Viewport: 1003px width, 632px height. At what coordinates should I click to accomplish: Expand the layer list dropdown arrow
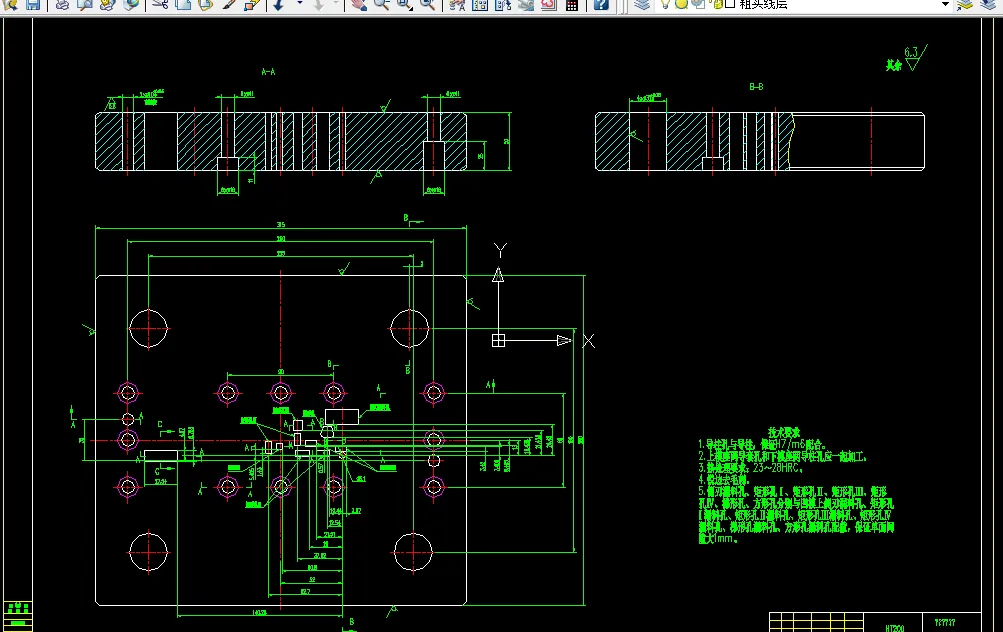click(945, 4)
